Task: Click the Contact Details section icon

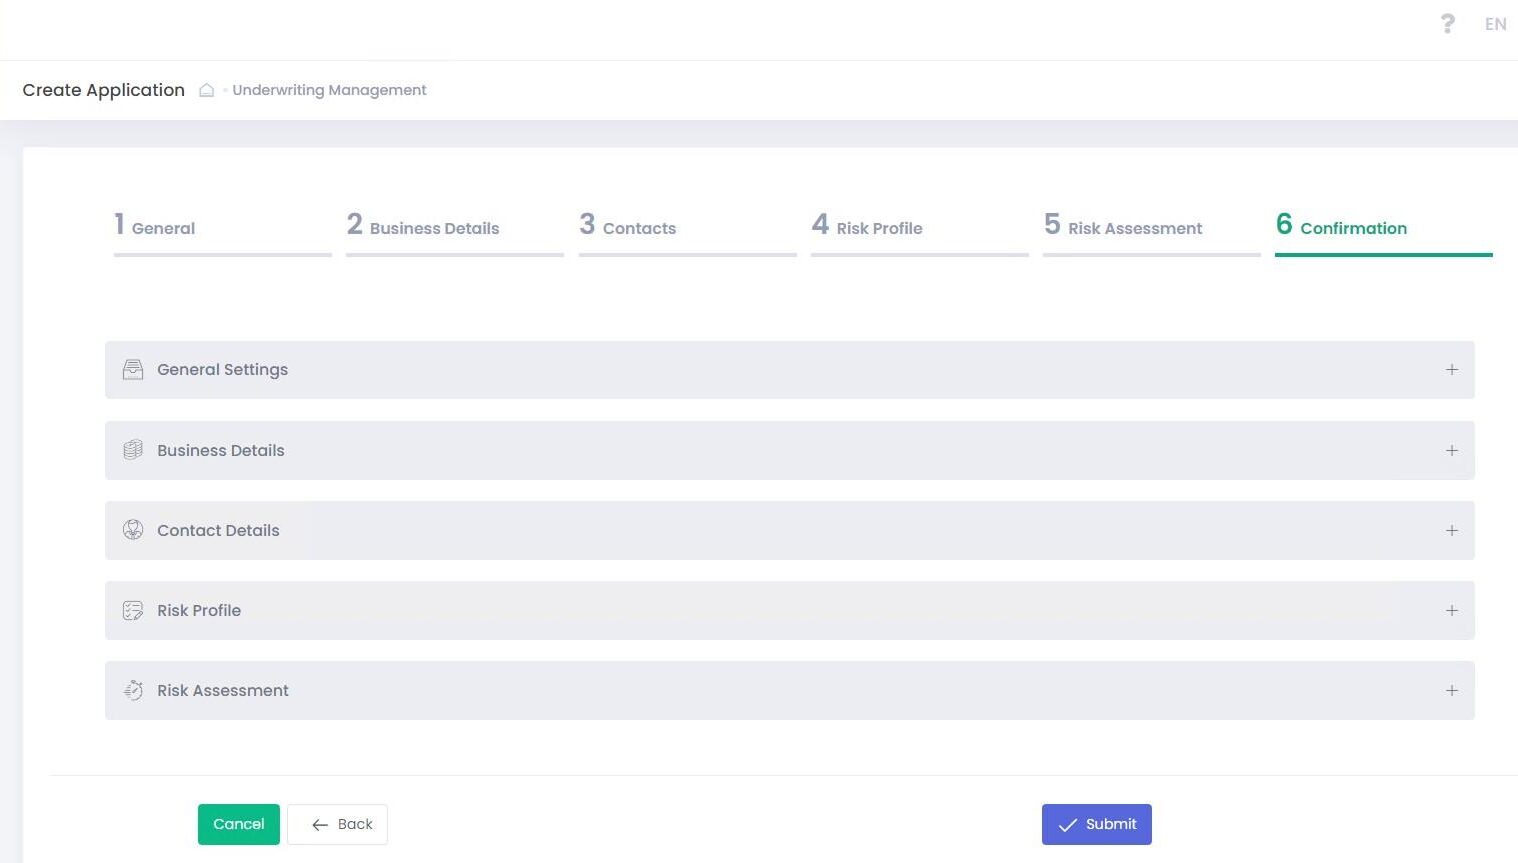Action: point(133,530)
